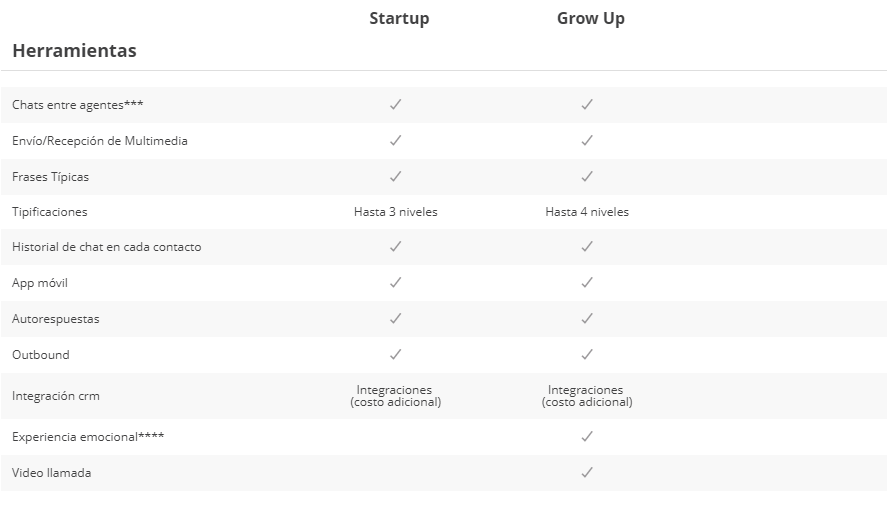Click 'Hasta 3 niveles' under Startup

(395, 212)
